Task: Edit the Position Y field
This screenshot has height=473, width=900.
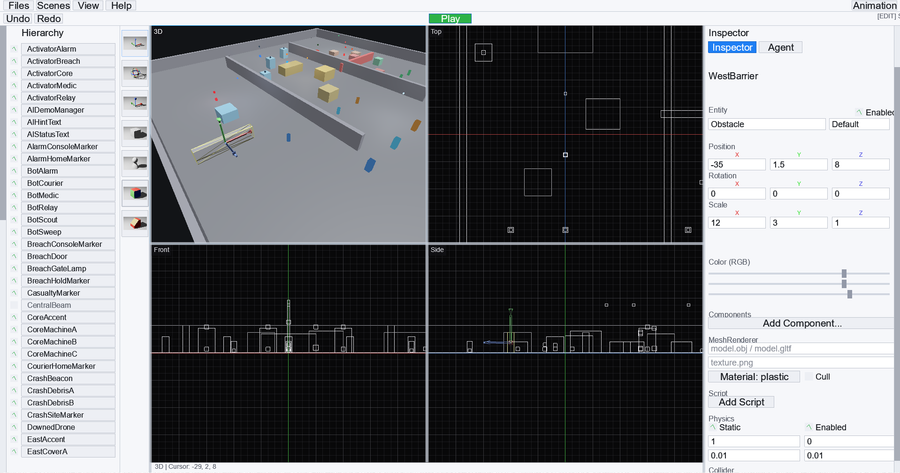Action: pyautogui.click(x=798, y=164)
